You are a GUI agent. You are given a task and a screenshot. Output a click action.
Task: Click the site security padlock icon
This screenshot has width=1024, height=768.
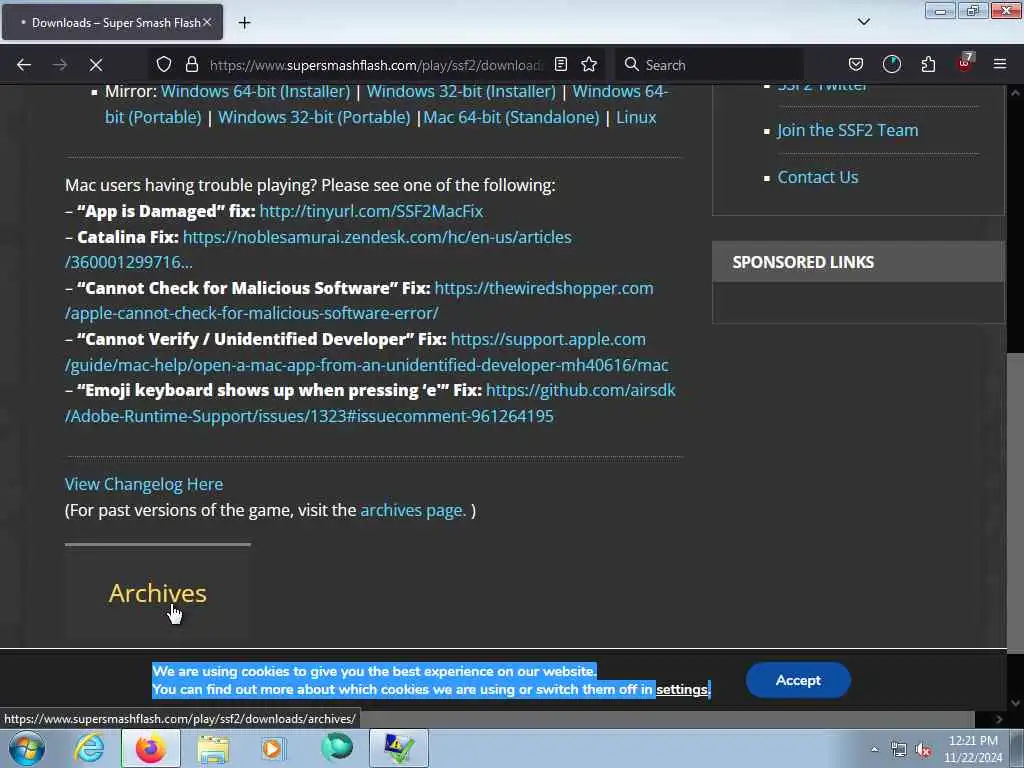tap(192, 65)
